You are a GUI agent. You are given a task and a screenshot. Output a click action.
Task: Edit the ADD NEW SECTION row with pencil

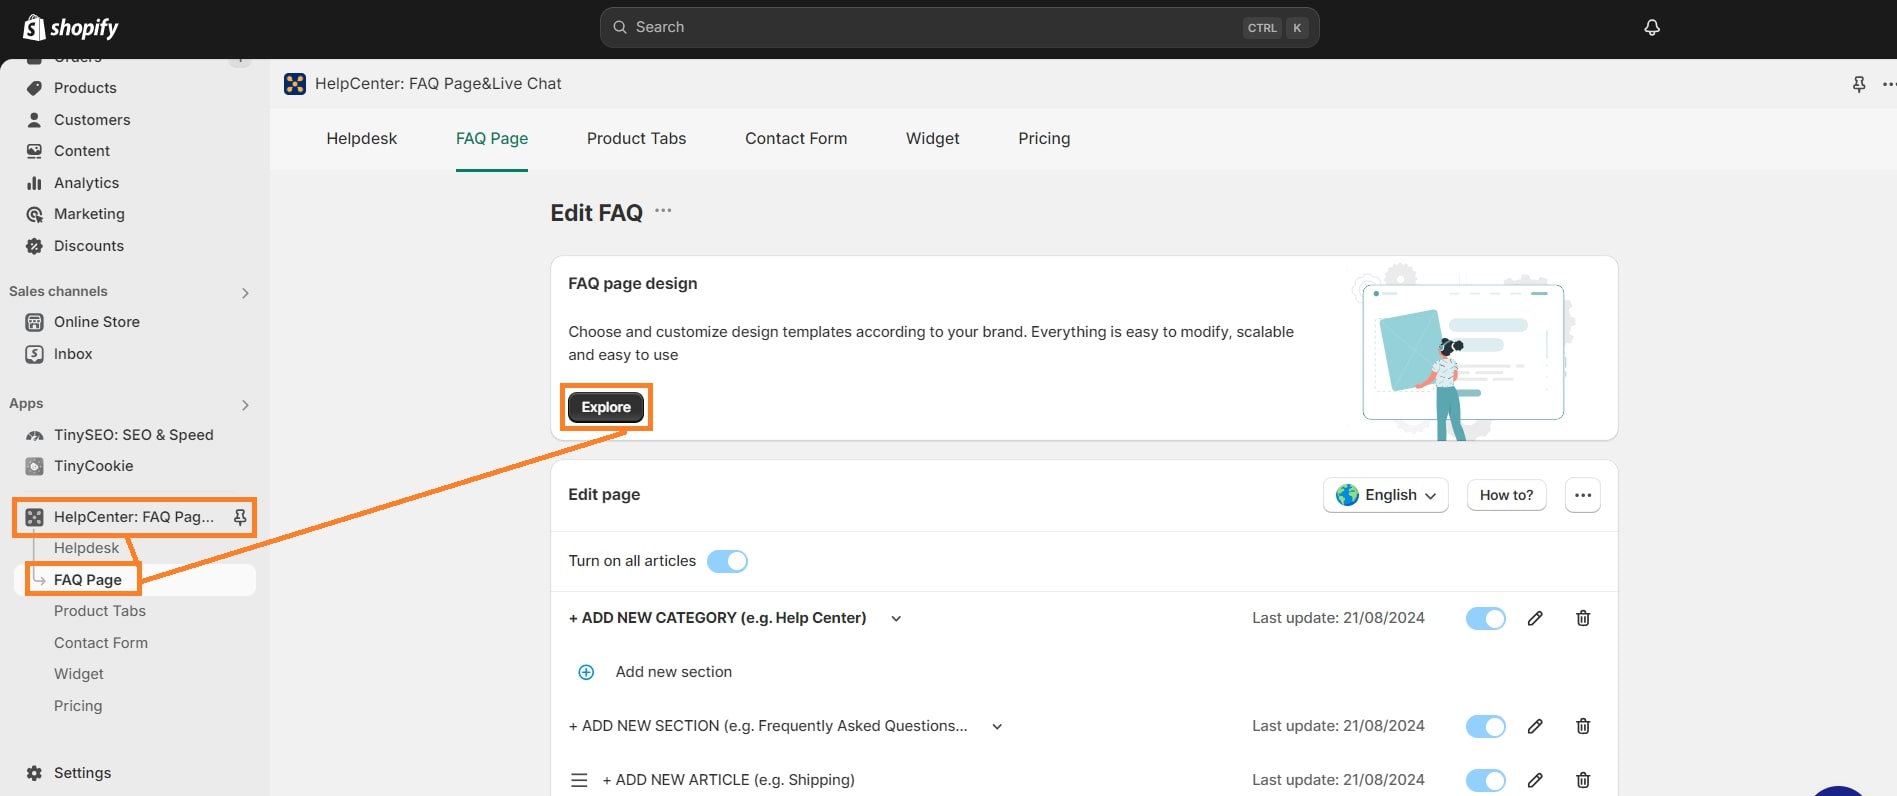click(x=1535, y=726)
